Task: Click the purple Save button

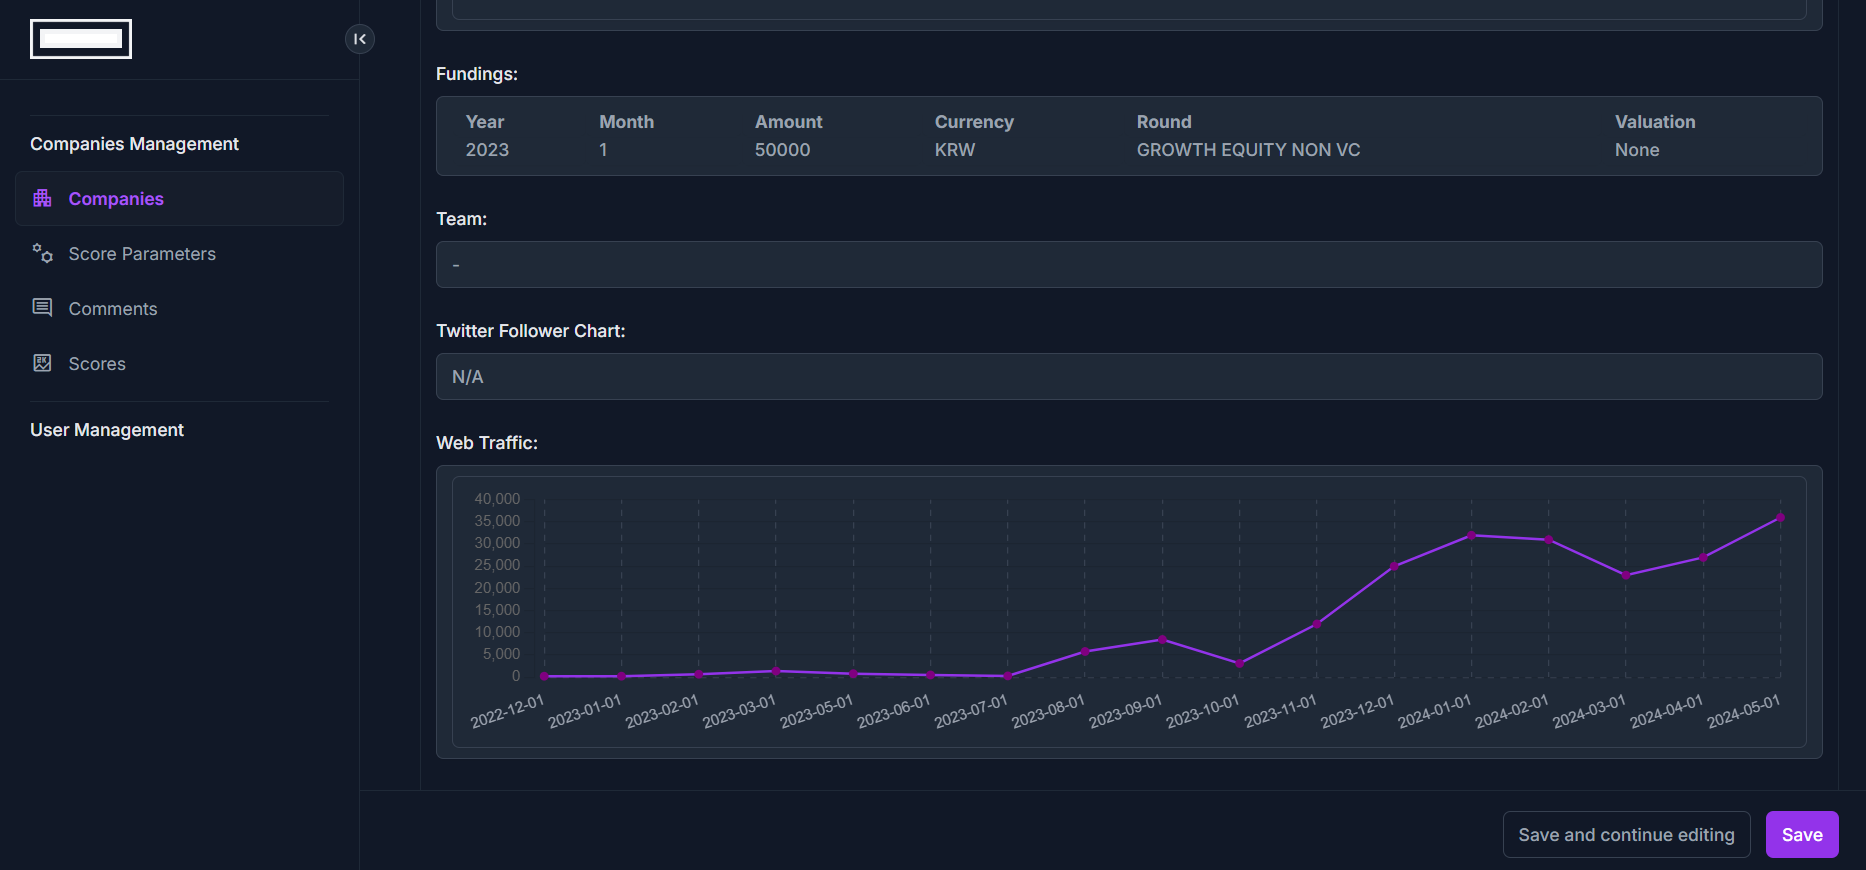Action: tap(1802, 834)
